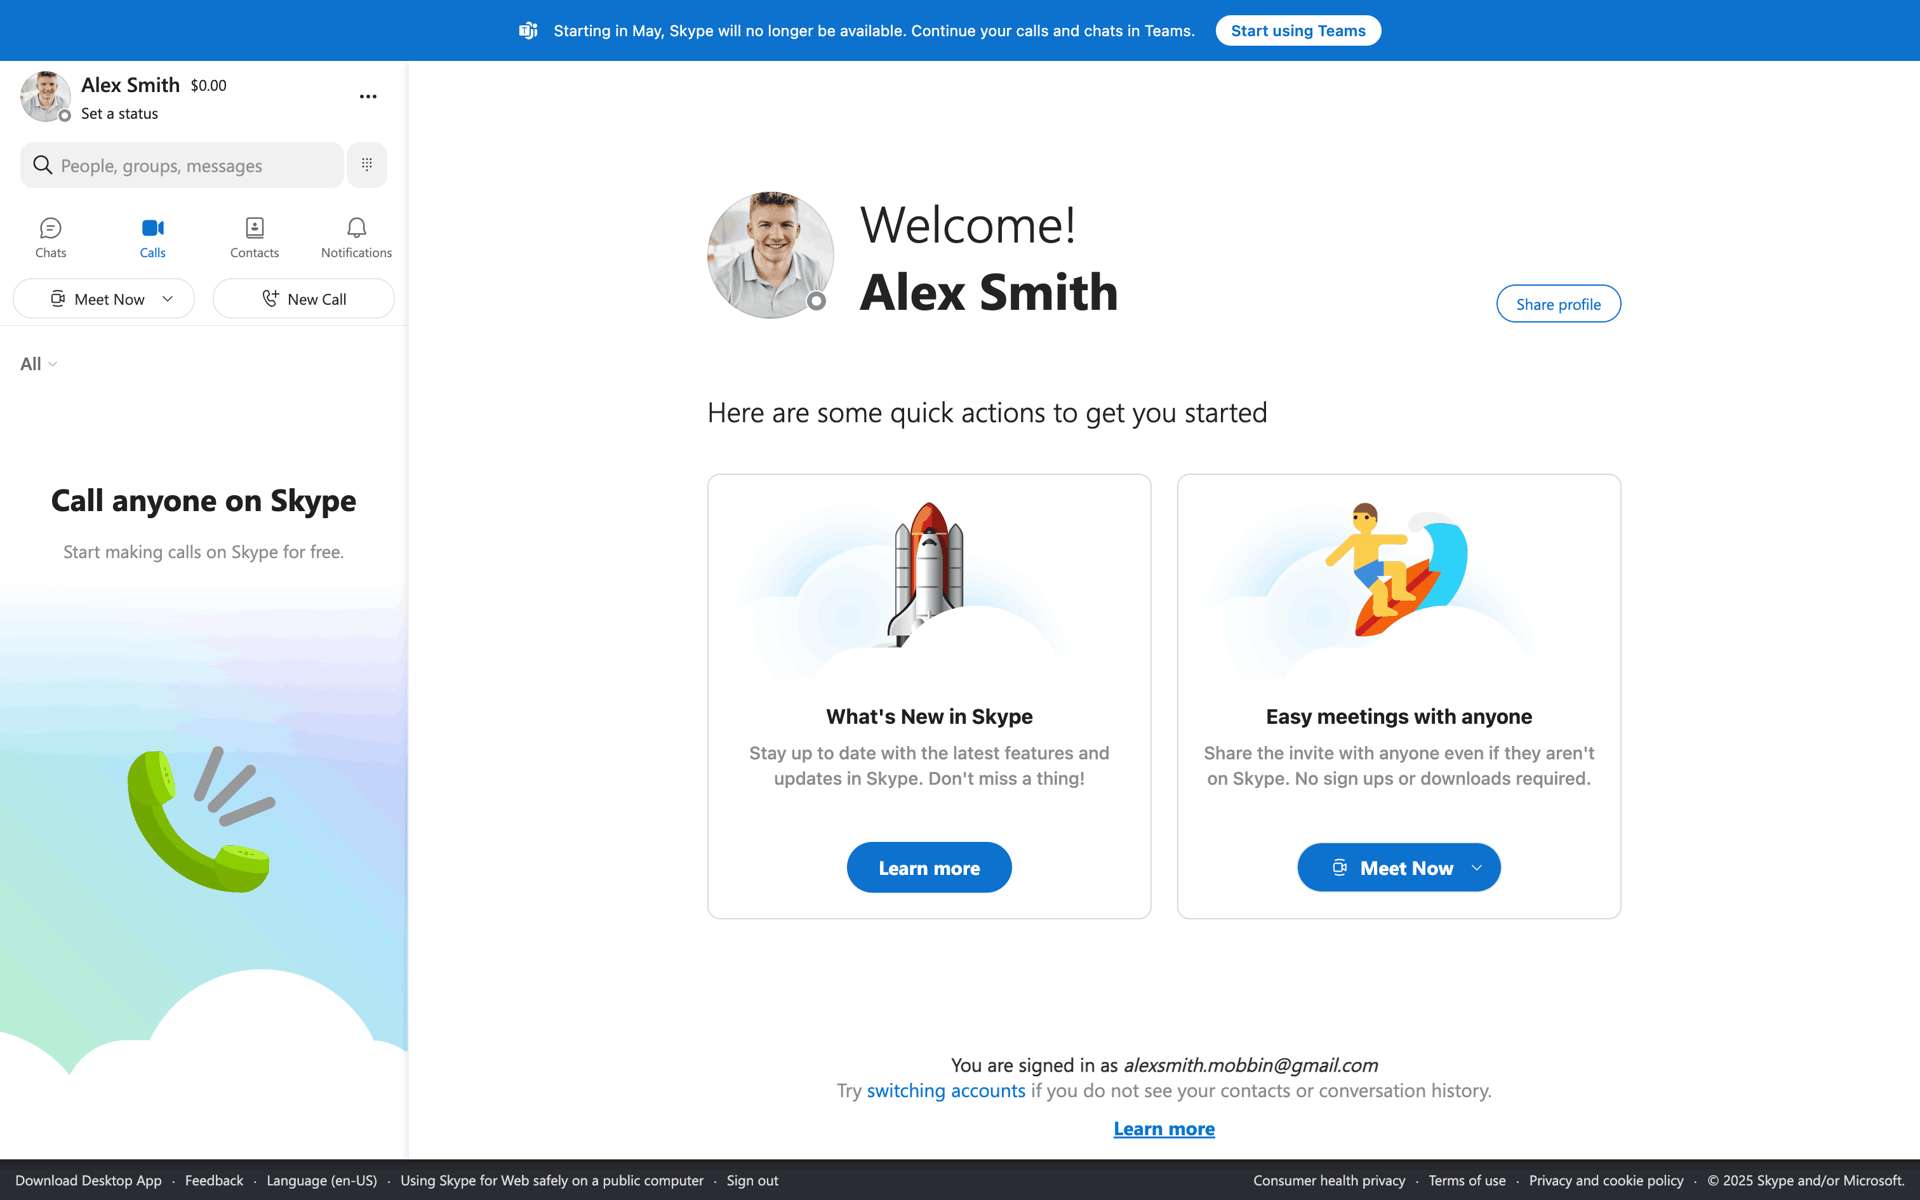Open the Chats tab
This screenshot has width=1920, height=1200.
coord(51,238)
